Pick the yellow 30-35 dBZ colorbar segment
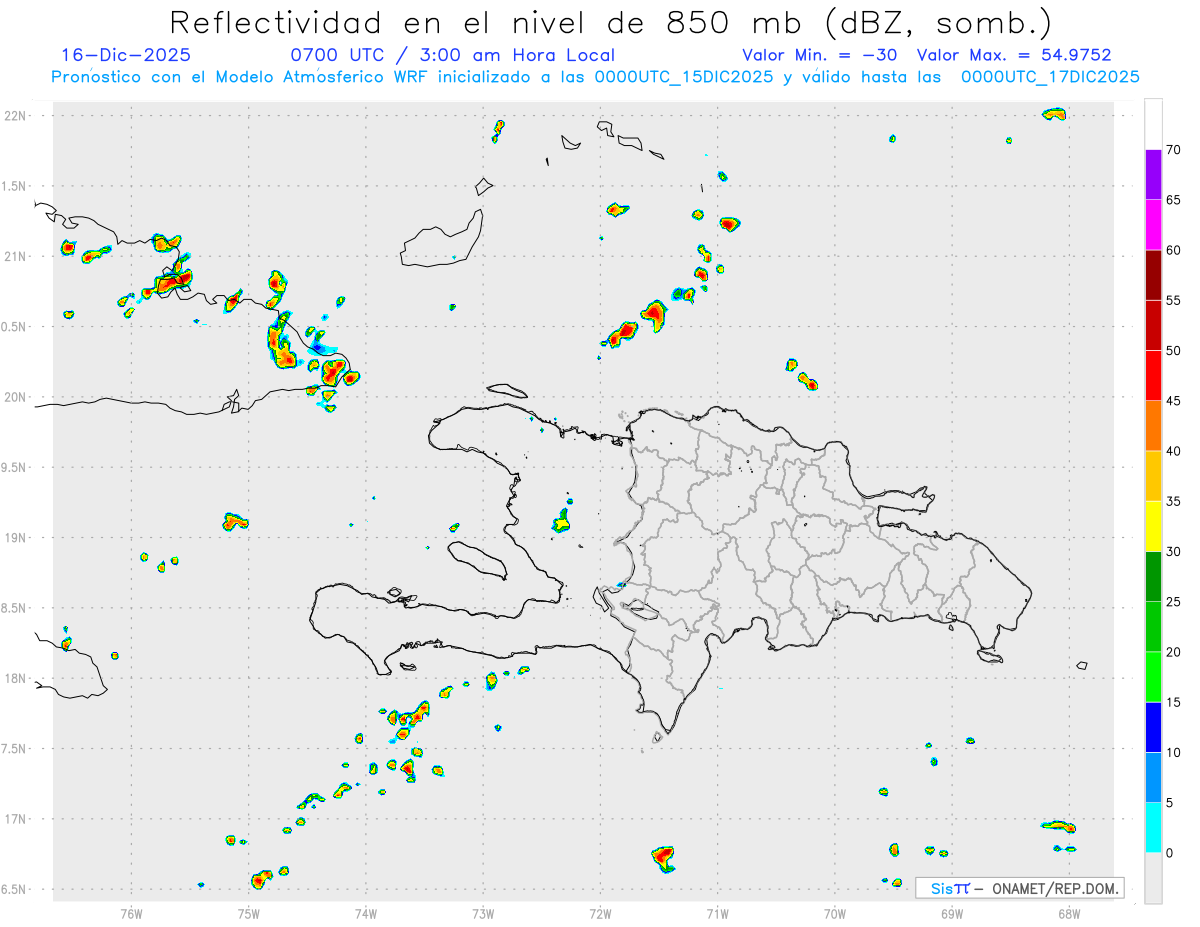The width and height of the screenshot is (1200, 927). pyautogui.click(x=1153, y=526)
